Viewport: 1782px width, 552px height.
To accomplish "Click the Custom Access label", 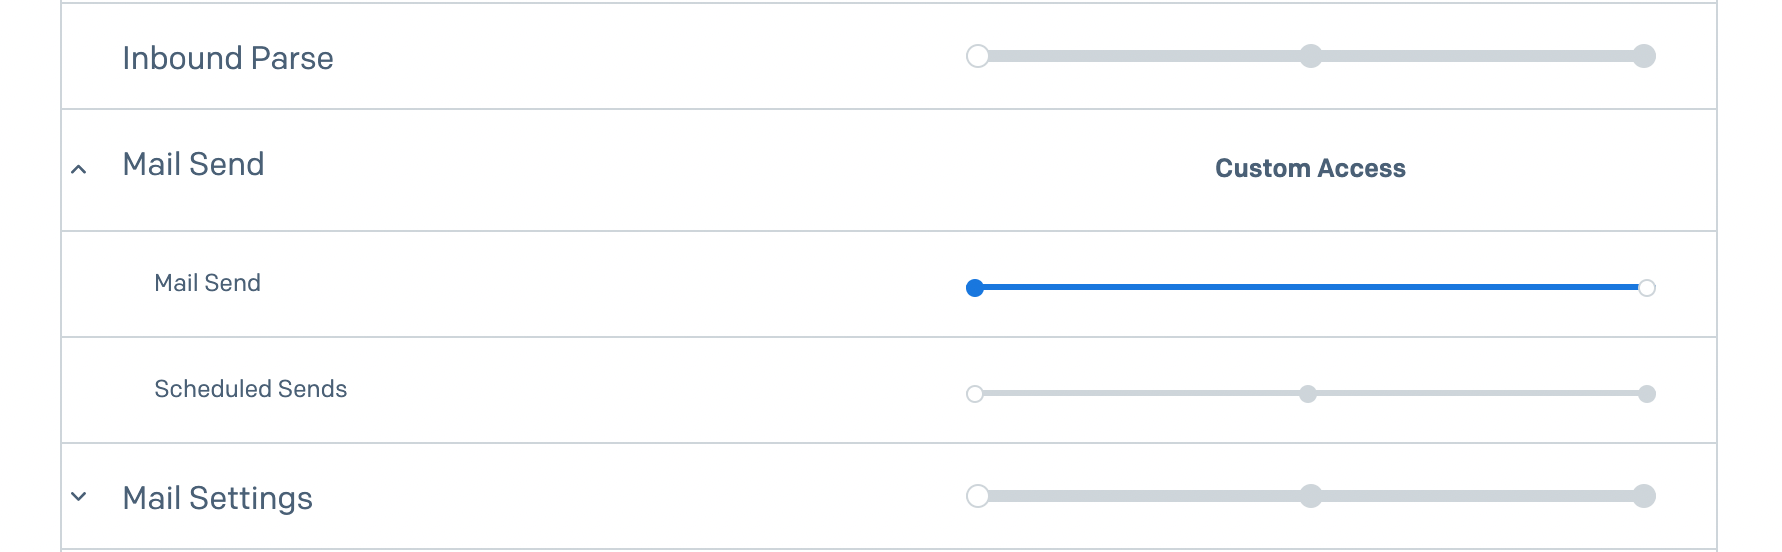I will point(1310,168).
